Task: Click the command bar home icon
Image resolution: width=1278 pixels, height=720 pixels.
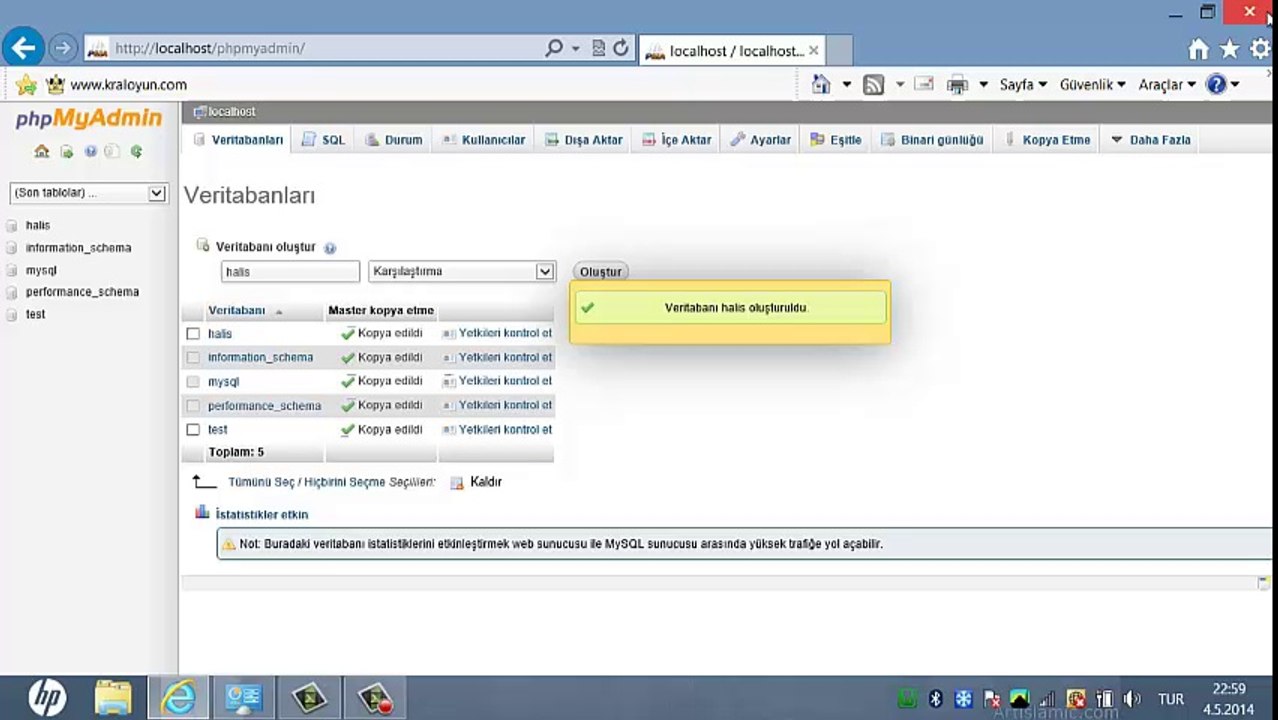Action: (x=821, y=85)
